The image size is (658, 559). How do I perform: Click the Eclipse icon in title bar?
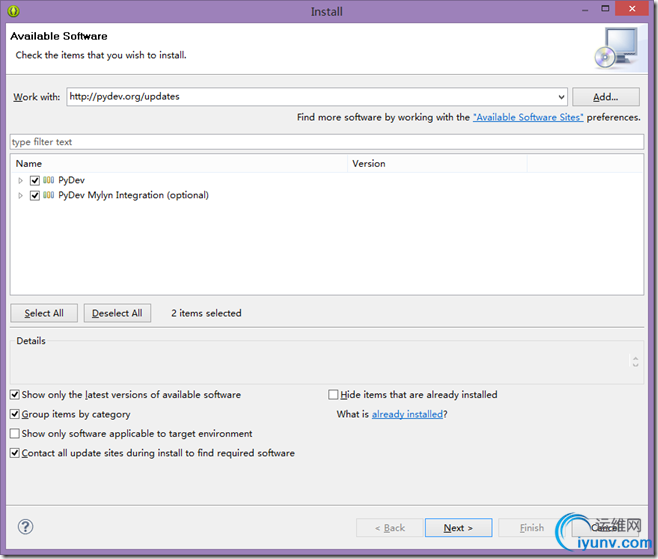click(x=13, y=11)
